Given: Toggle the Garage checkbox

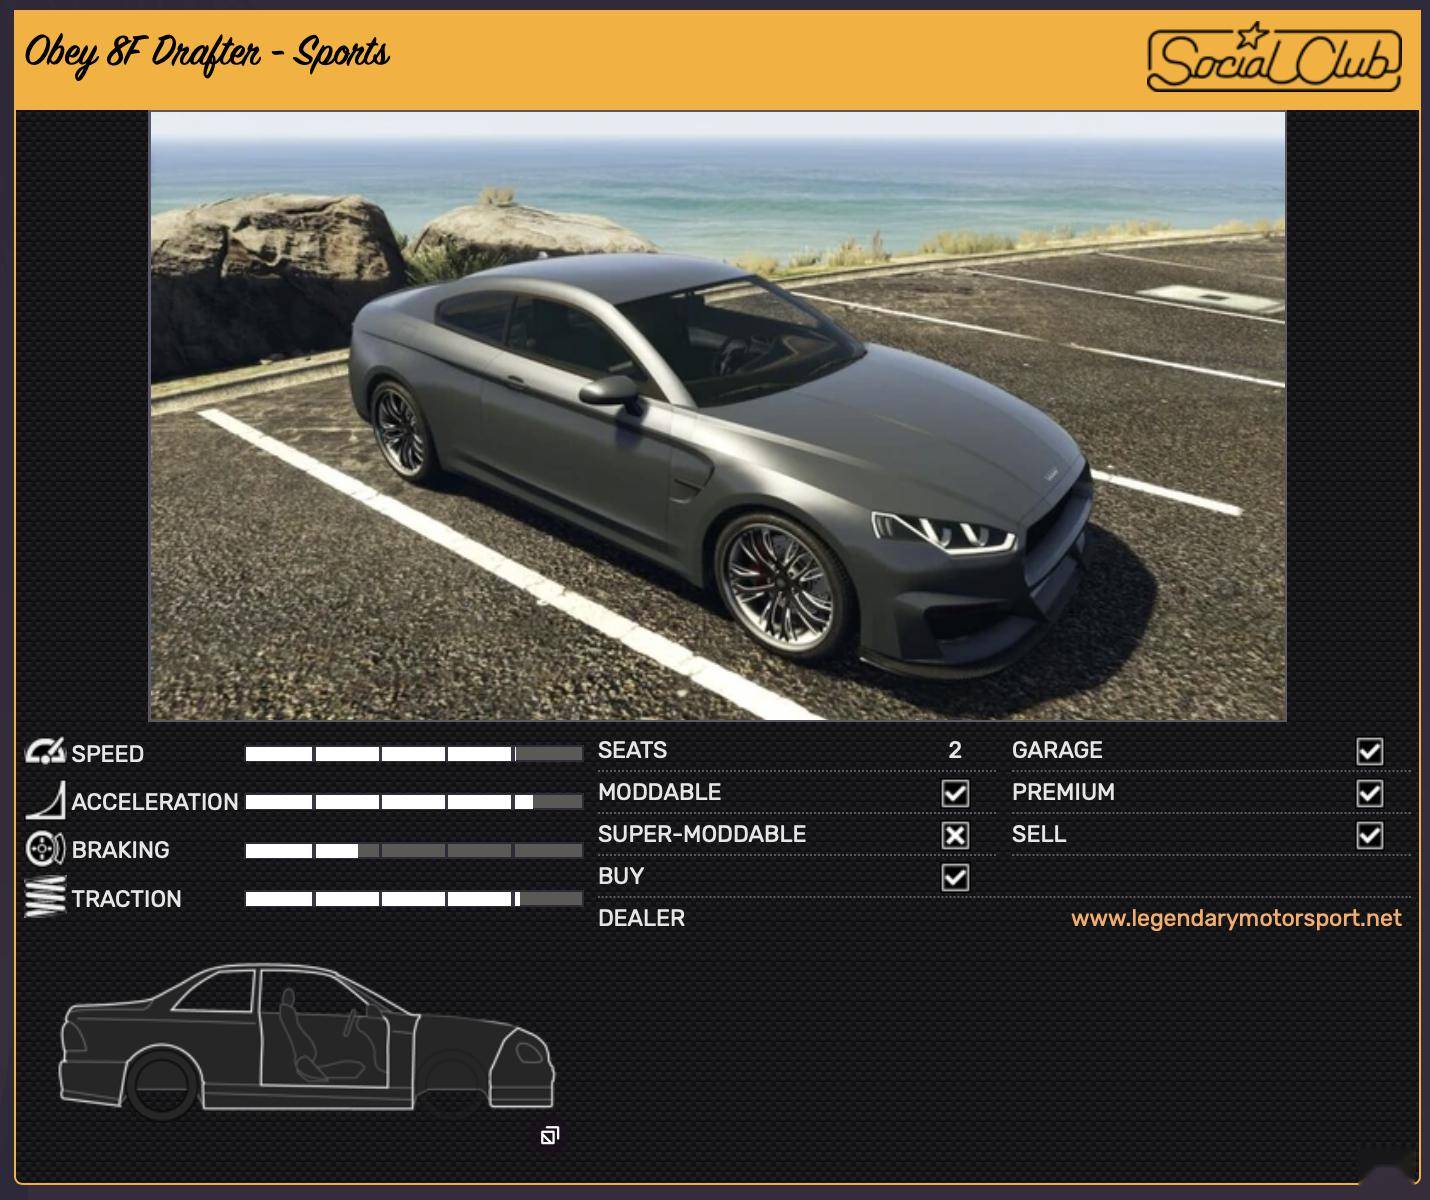Looking at the screenshot, I should (1370, 751).
